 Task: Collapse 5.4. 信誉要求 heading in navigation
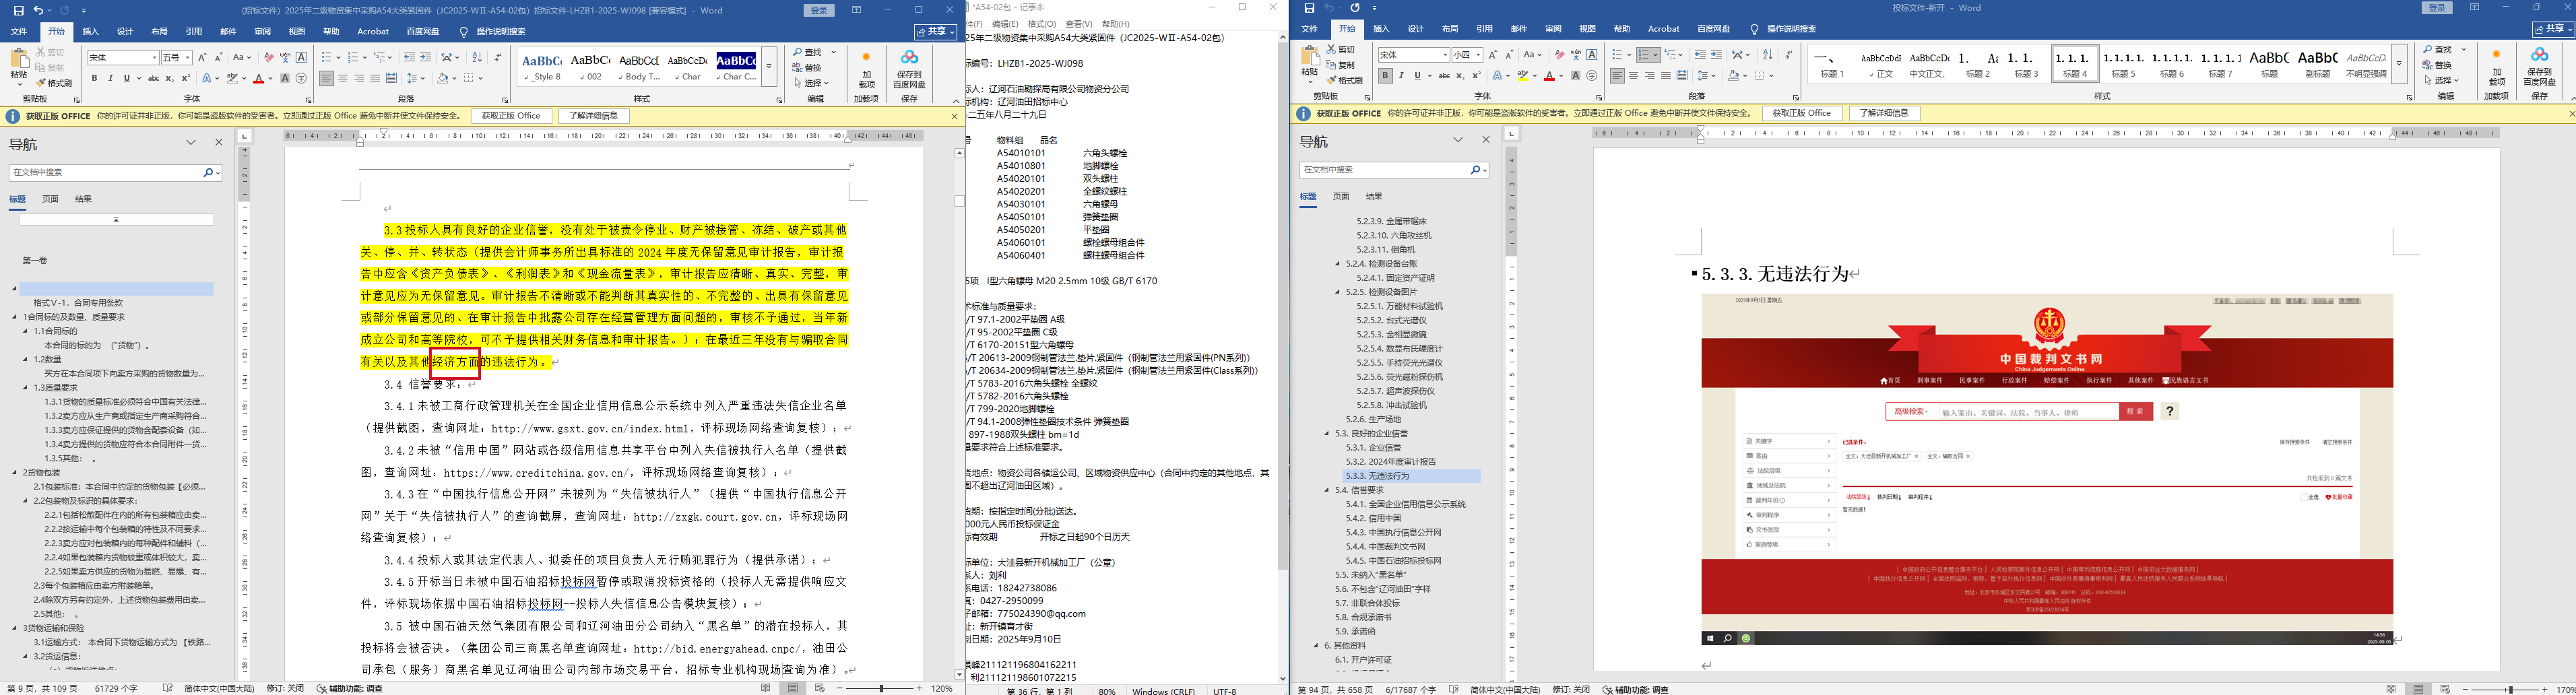click(1327, 490)
